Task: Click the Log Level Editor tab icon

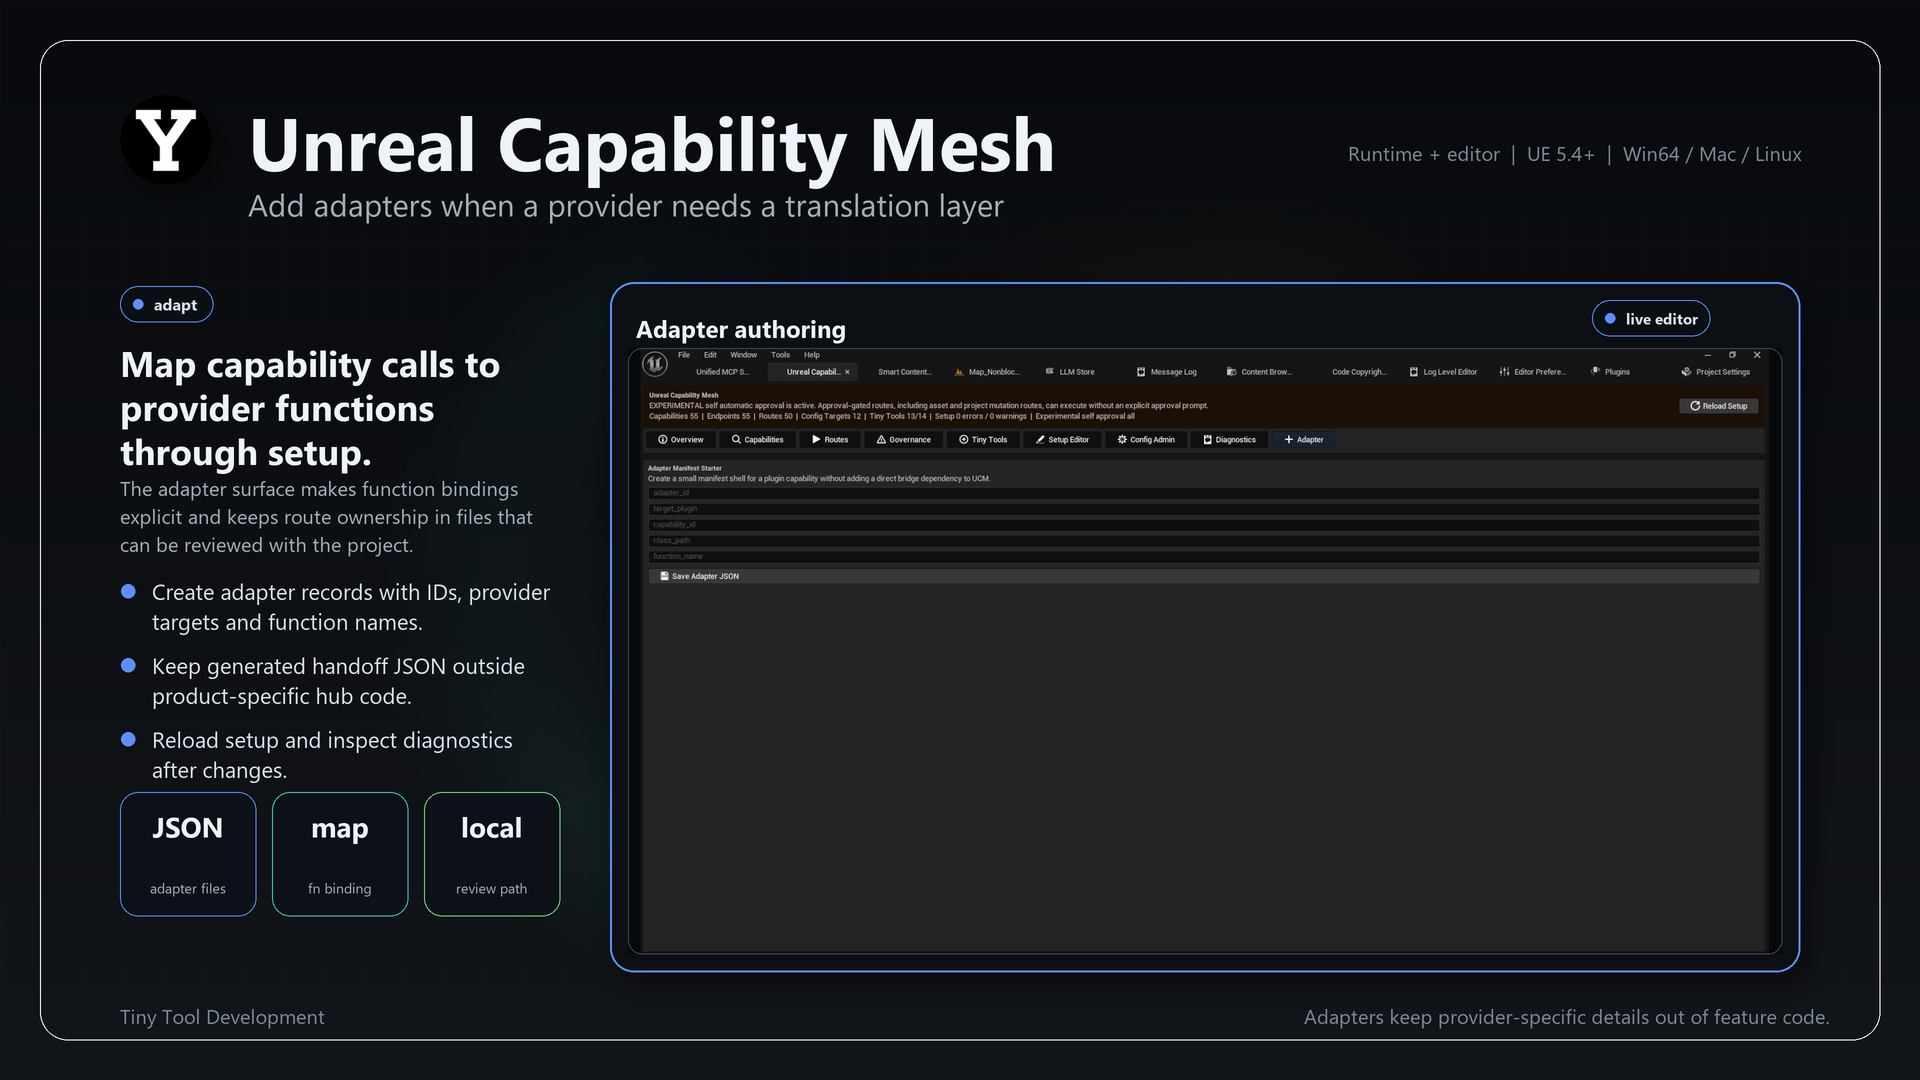Action: point(1414,372)
